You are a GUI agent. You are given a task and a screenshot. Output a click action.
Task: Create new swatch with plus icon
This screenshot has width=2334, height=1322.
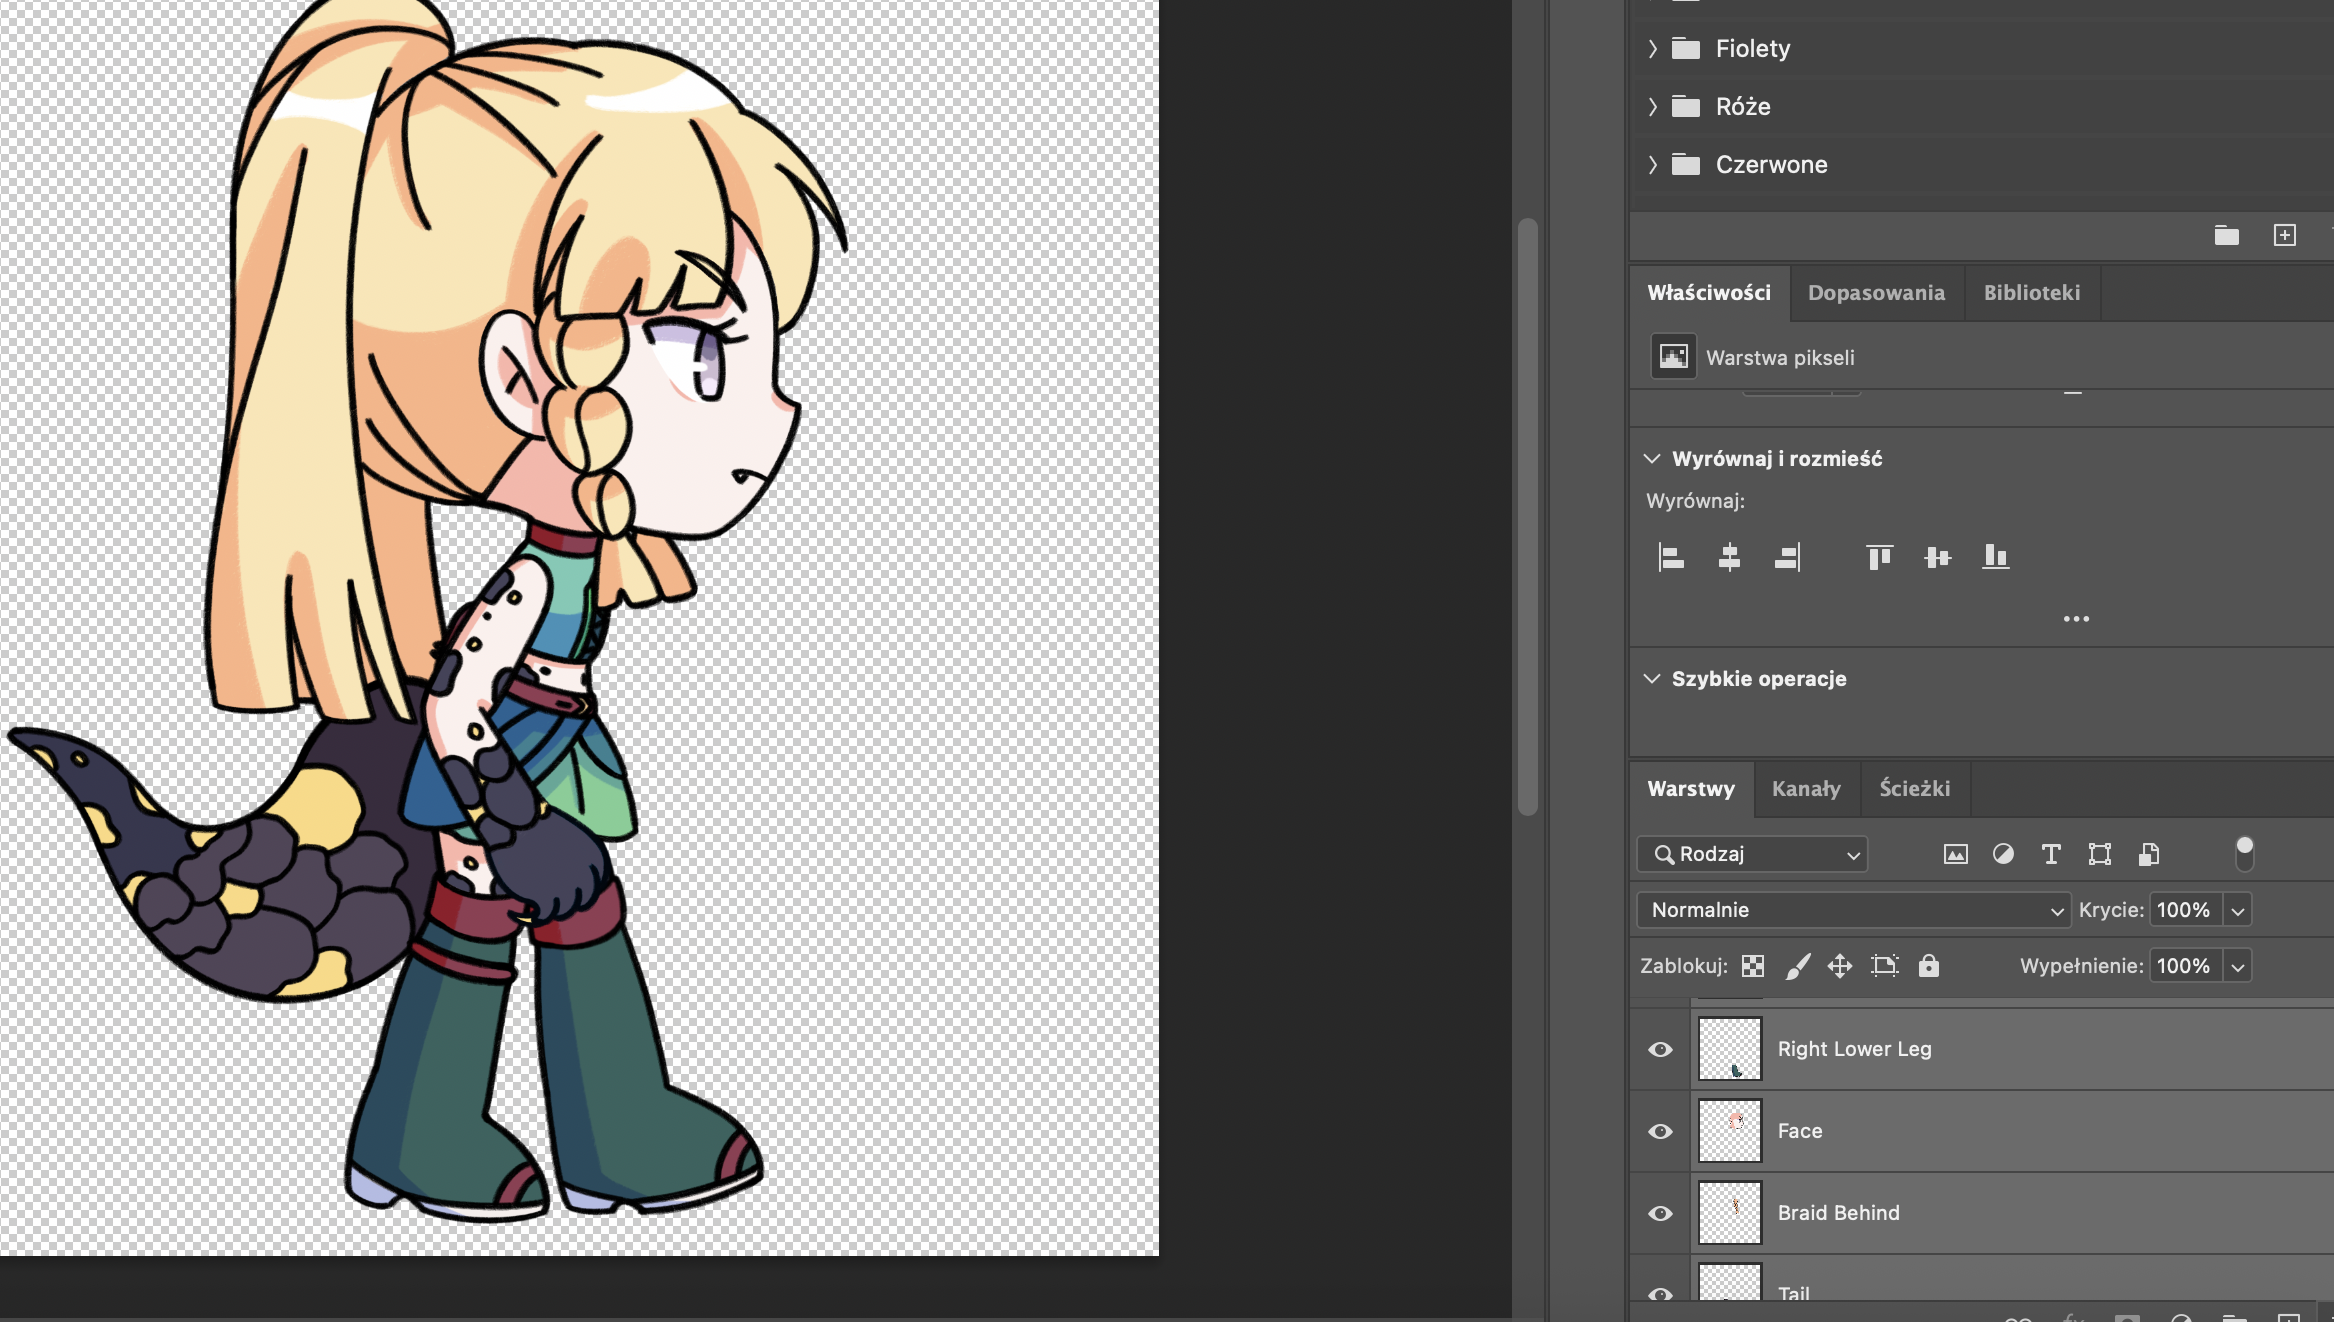pos(2284,236)
